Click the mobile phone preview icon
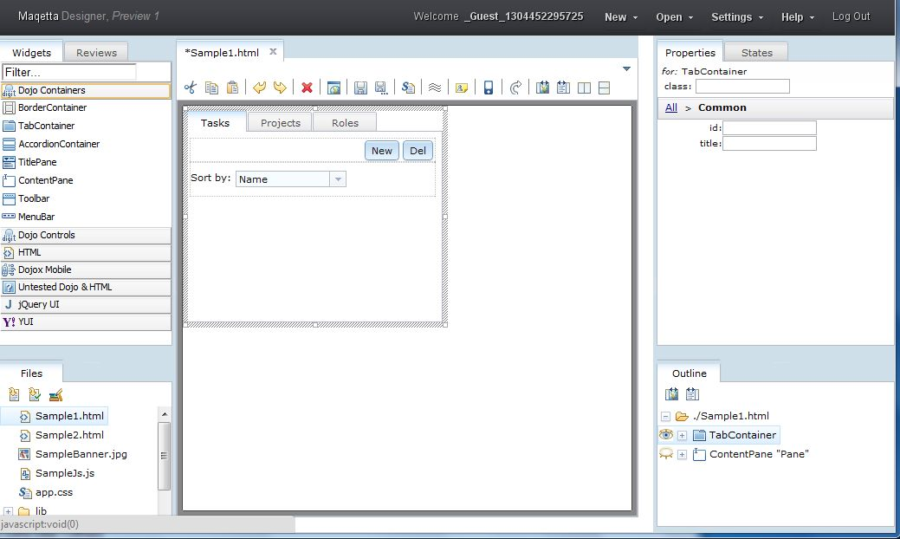This screenshot has width=900, height=539. (488, 88)
